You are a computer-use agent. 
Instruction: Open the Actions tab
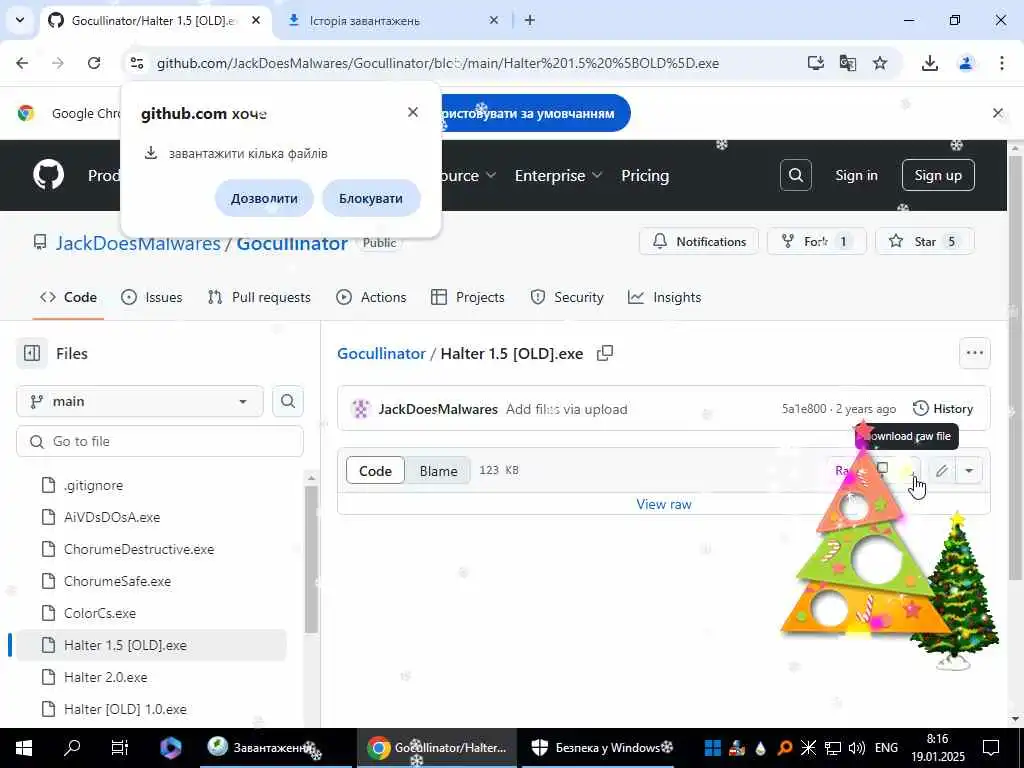tap(371, 297)
